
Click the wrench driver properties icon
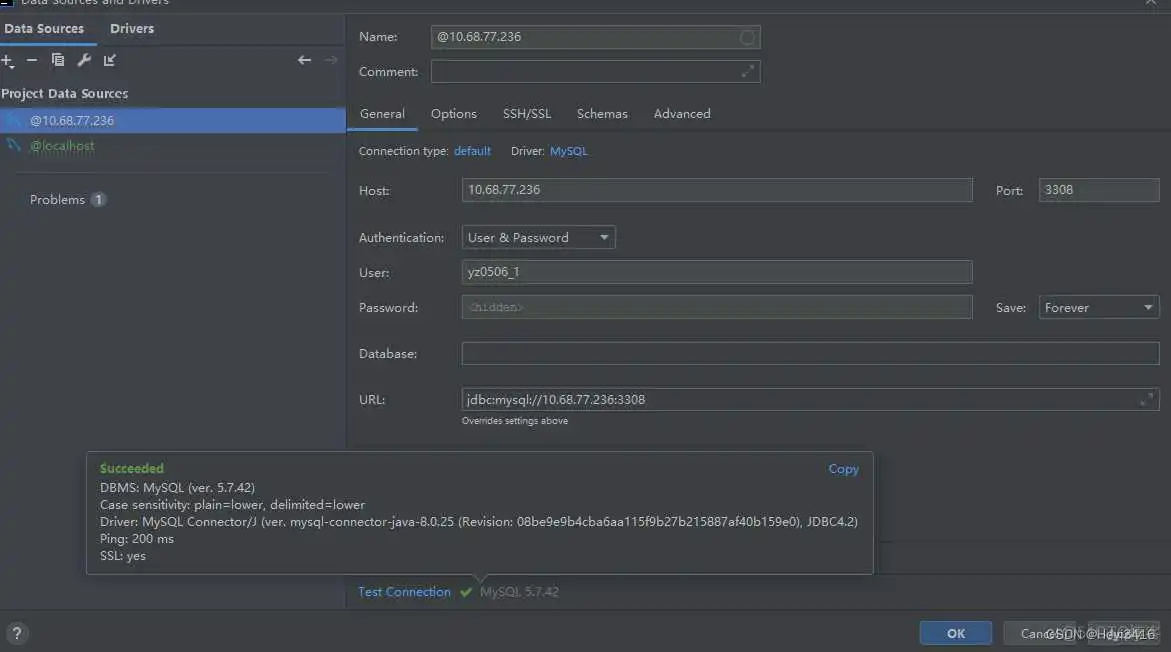click(x=84, y=60)
